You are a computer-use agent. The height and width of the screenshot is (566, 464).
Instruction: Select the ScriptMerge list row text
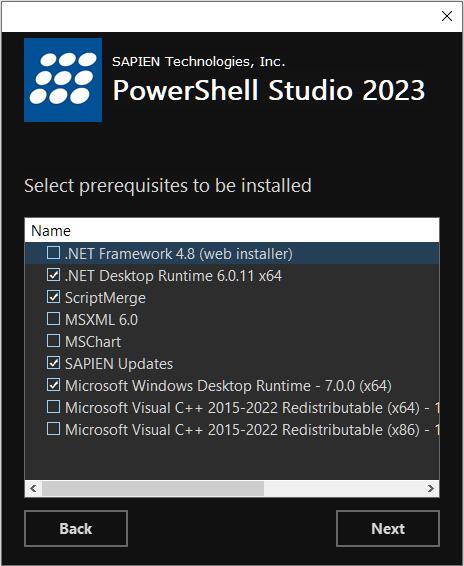click(105, 298)
